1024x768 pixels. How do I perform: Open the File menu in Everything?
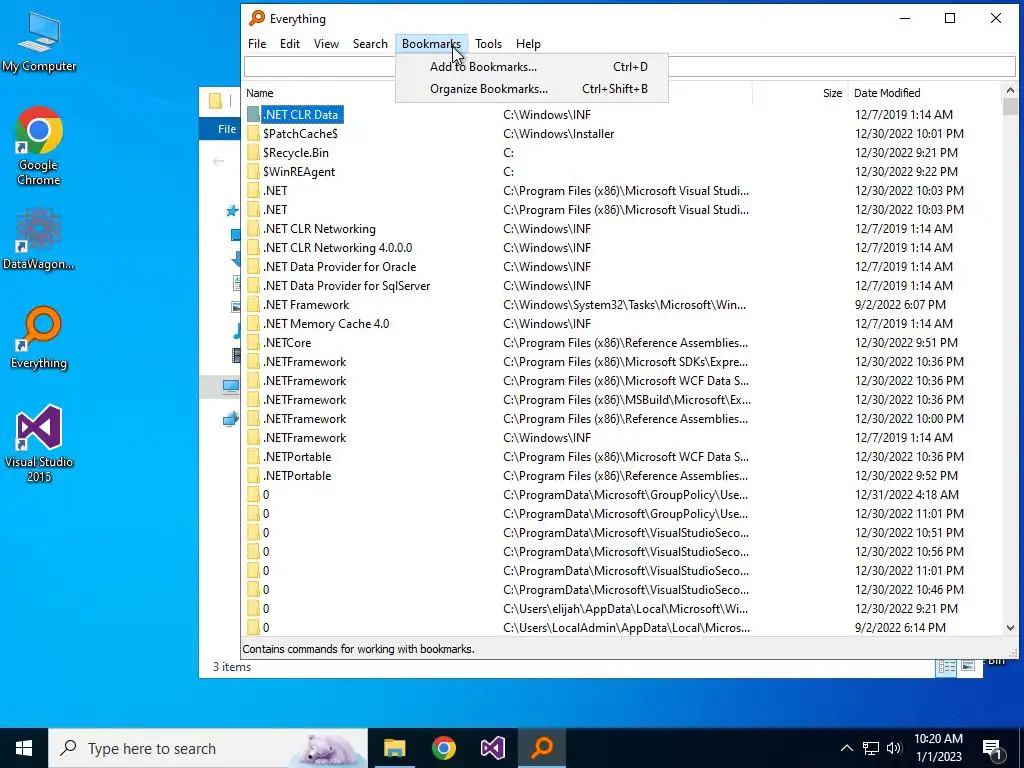(257, 44)
